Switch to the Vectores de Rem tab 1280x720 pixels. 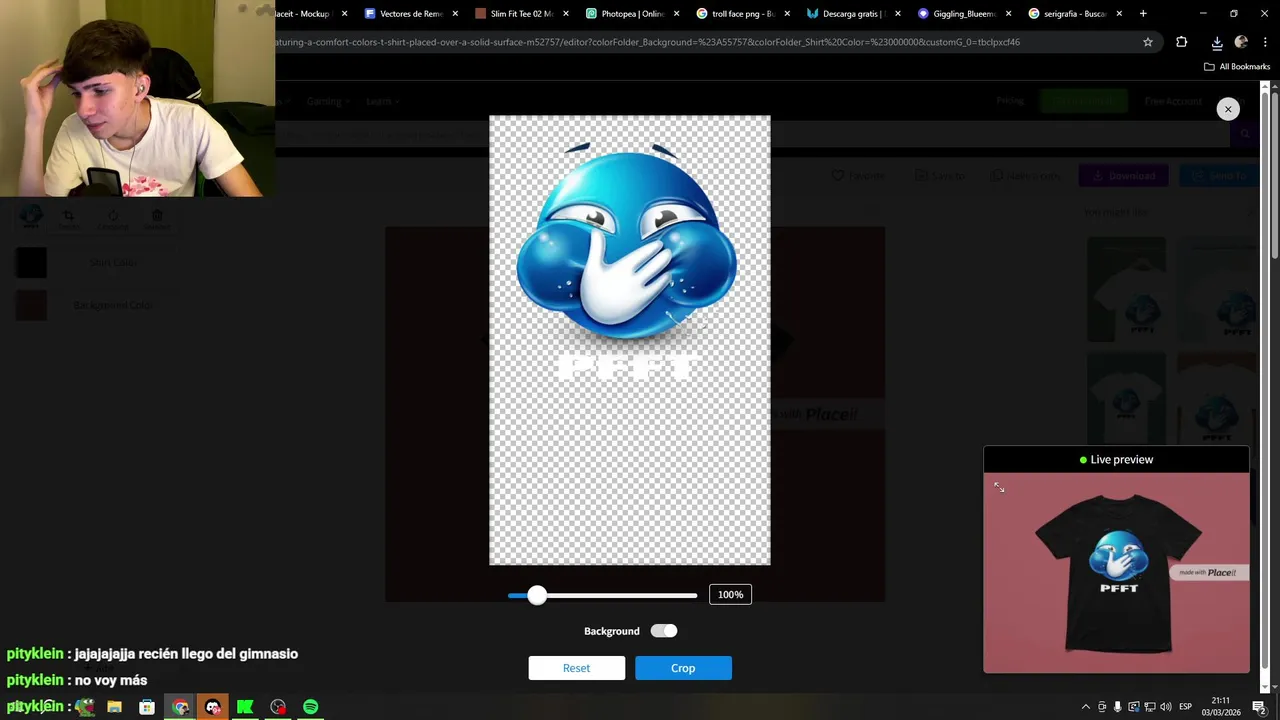(x=411, y=14)
